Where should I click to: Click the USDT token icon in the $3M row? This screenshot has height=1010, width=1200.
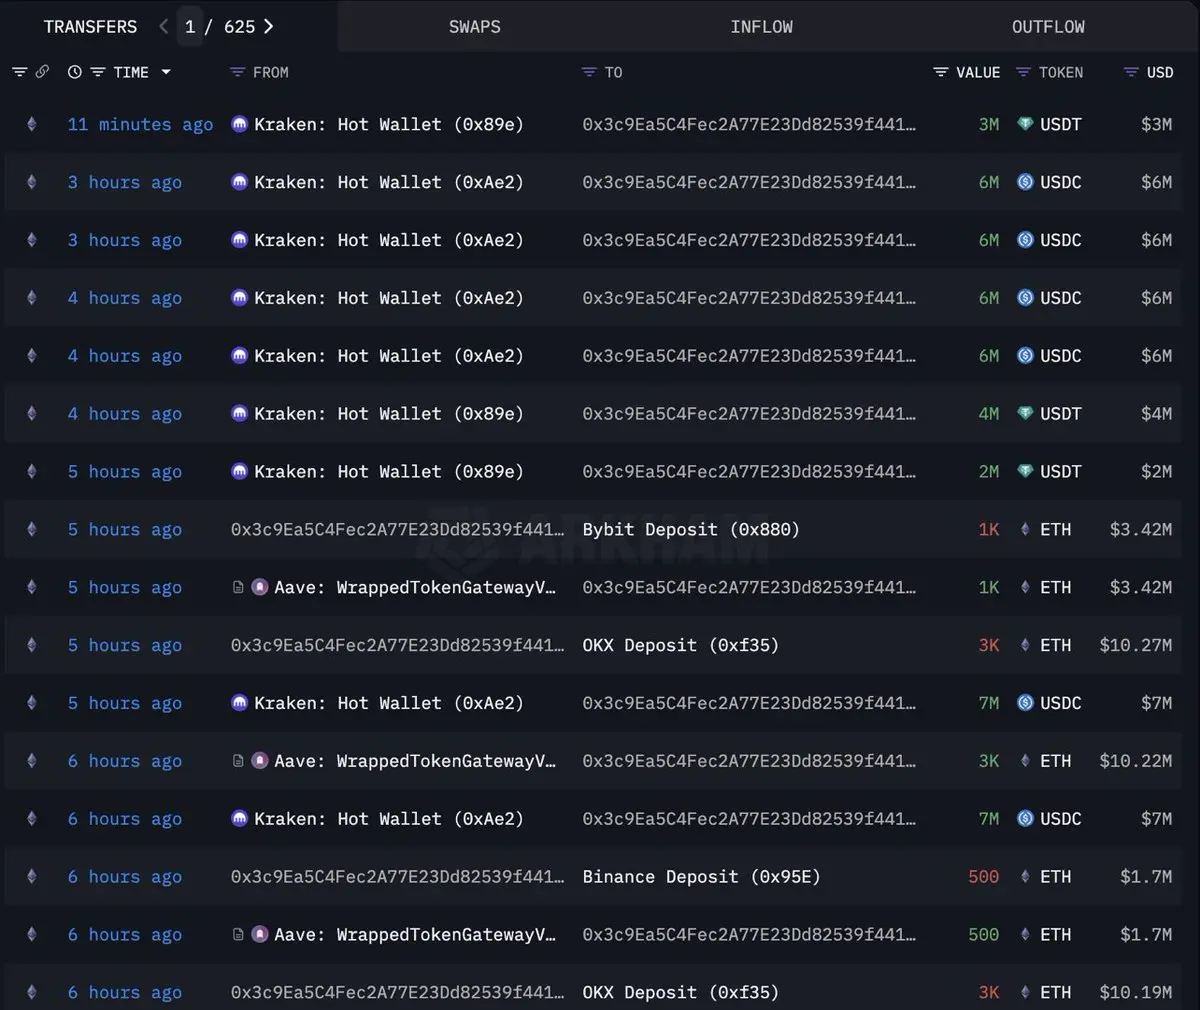1025,124
